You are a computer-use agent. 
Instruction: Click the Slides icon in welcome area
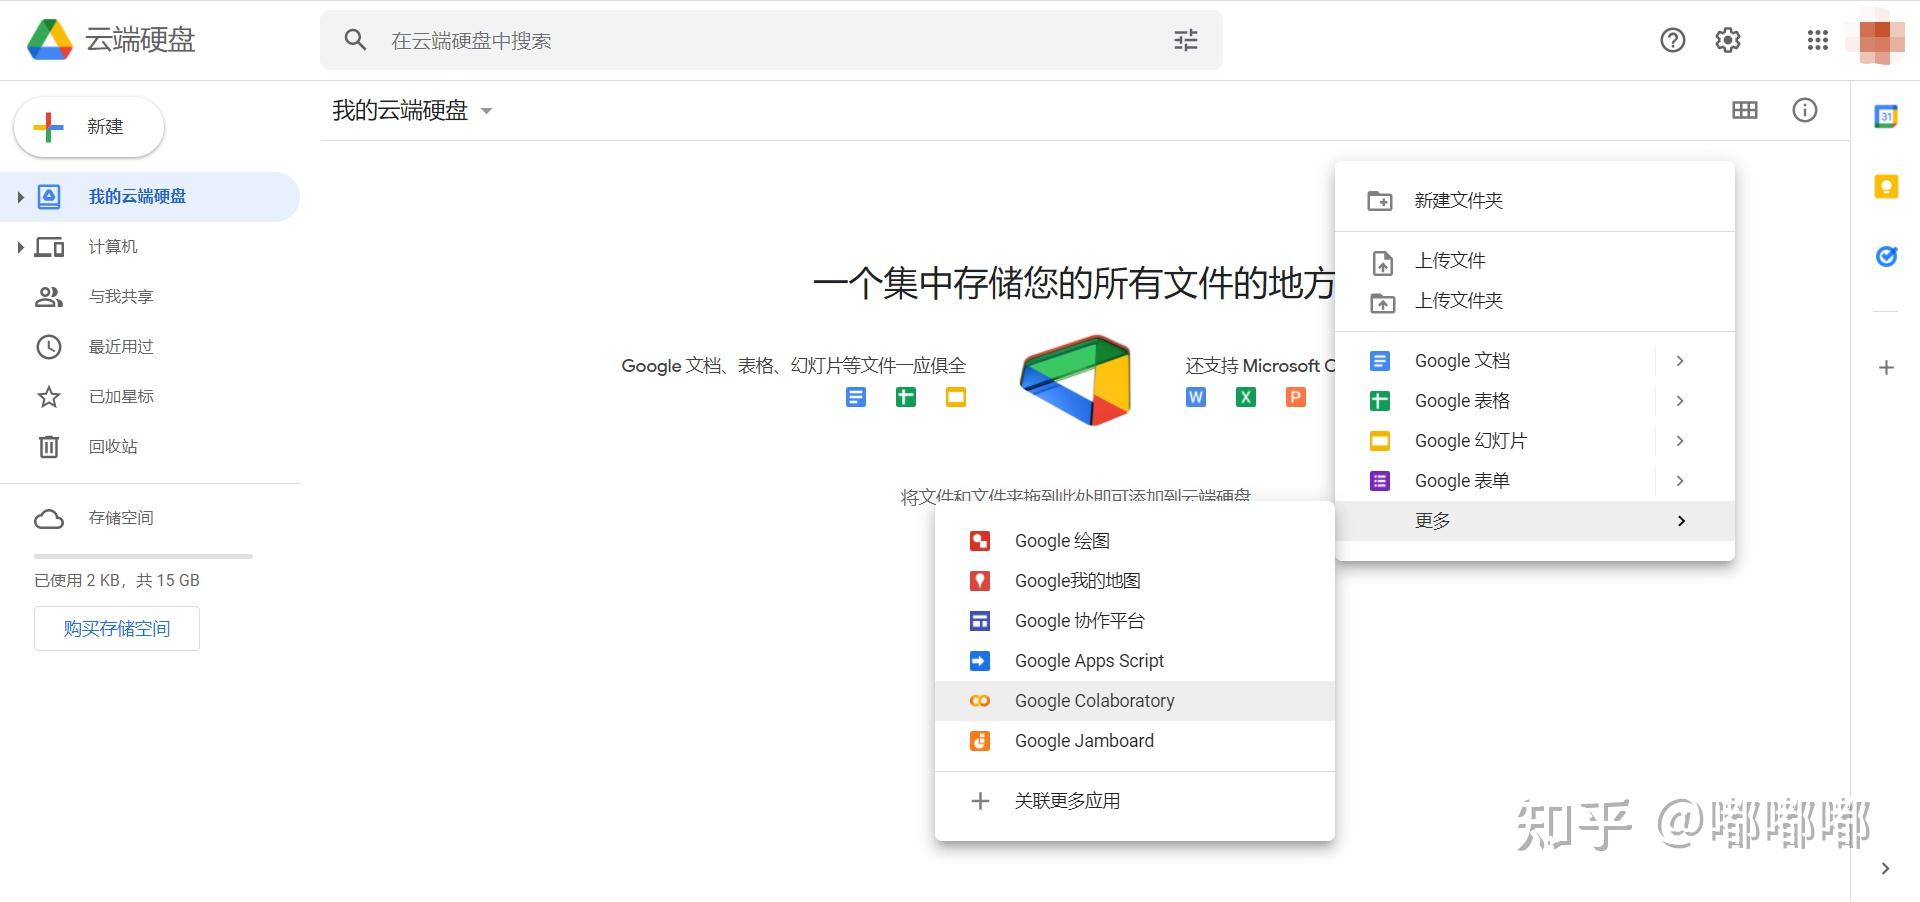click(956, 397)
